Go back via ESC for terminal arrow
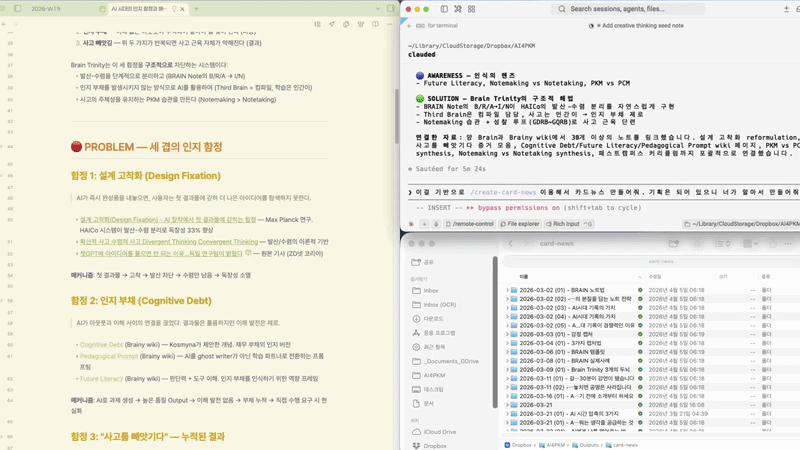This screenshot has height=450, width=800. [x=410, y=26]
